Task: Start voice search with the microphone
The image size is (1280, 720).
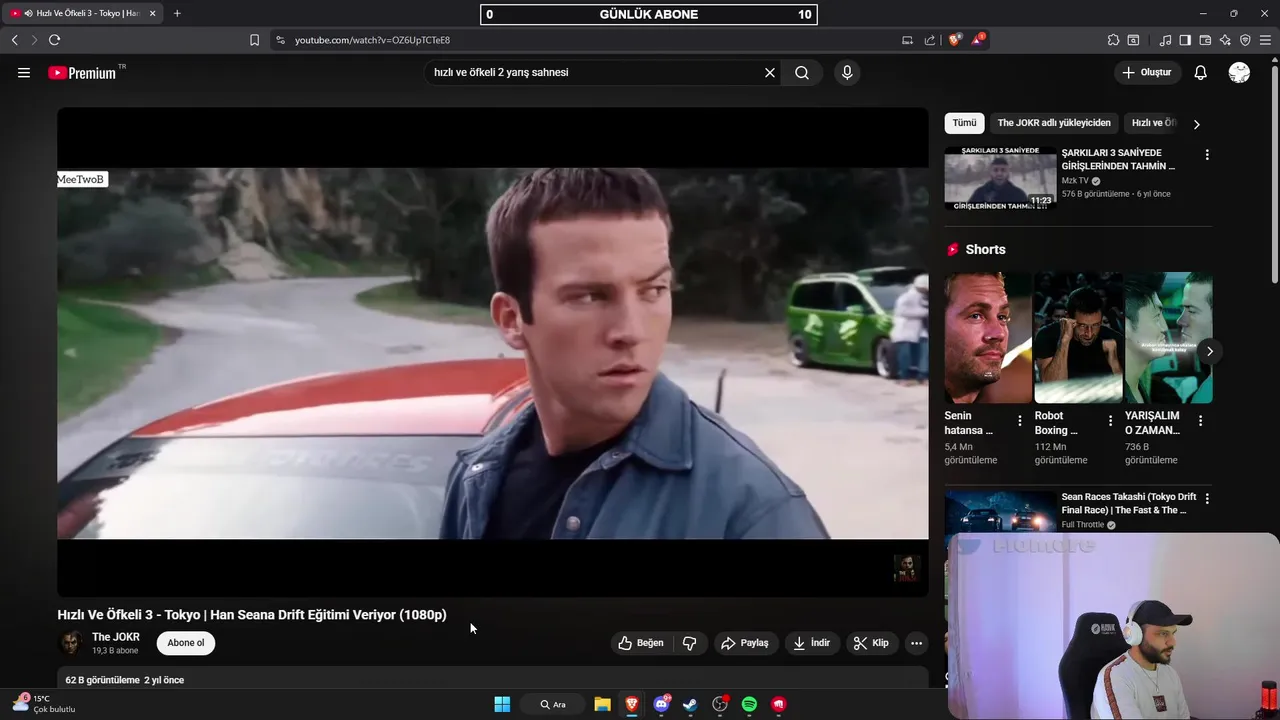Action: (847, 72)
